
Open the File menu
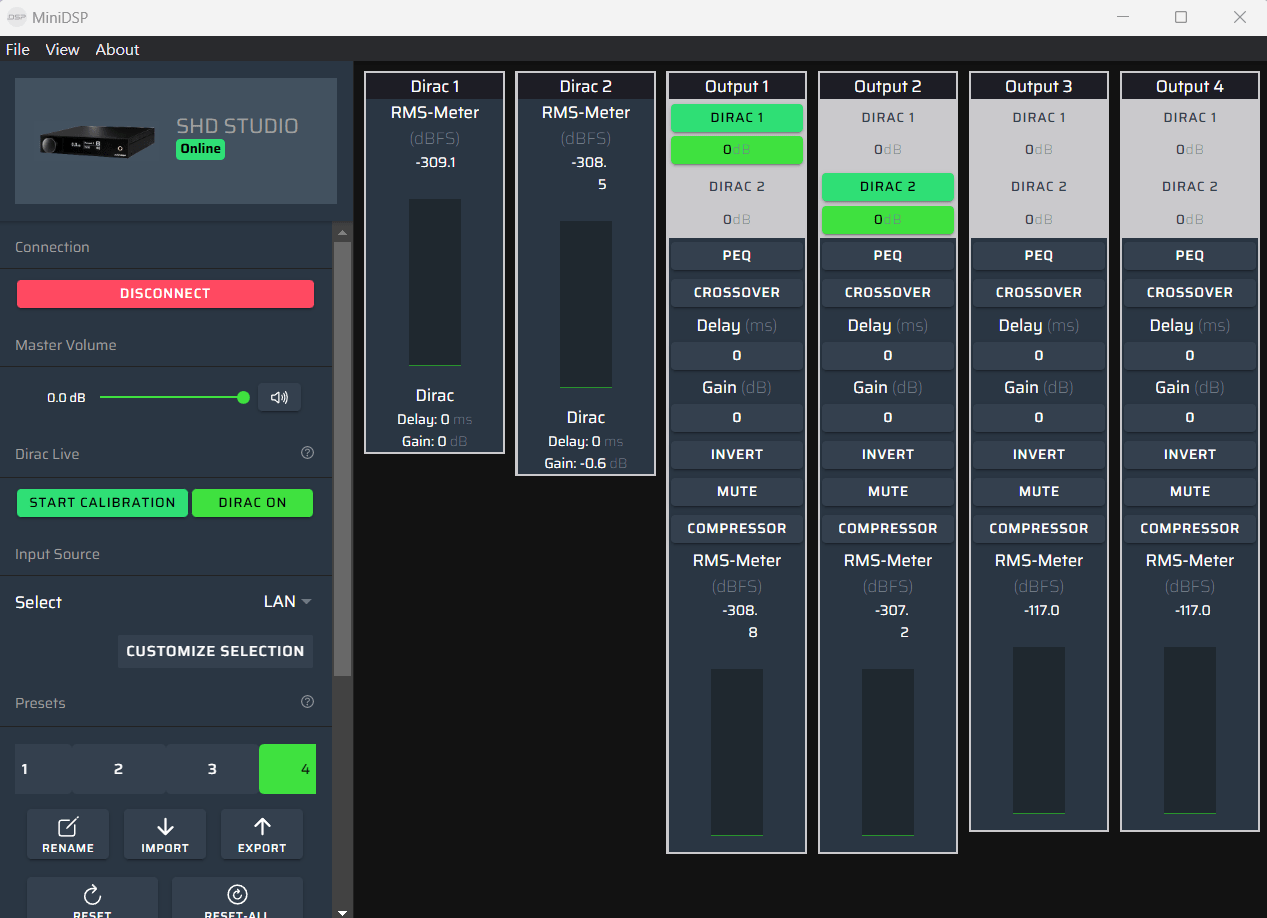point(18,49)
